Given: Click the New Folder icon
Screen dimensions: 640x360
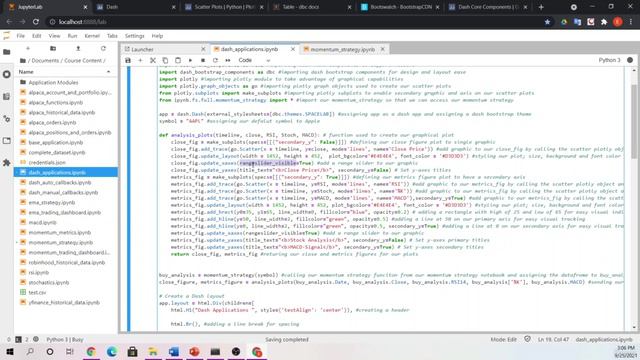Looking at the screenshot, I should pyautogui.click(x=53, y=49).
